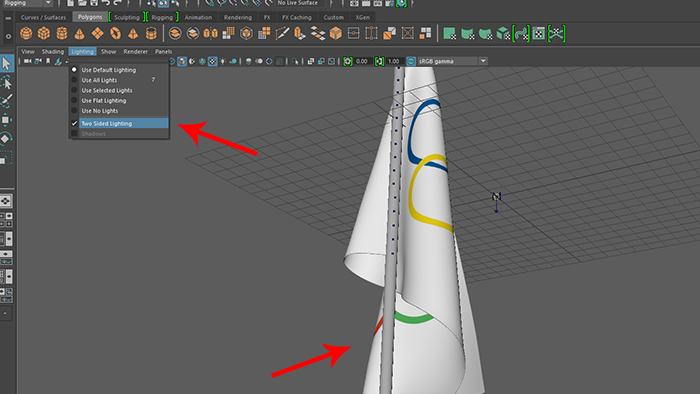This screenshot has height=394, width=700.
Task: Click the exposure value field showing 0.00
Action: point(362,61)
